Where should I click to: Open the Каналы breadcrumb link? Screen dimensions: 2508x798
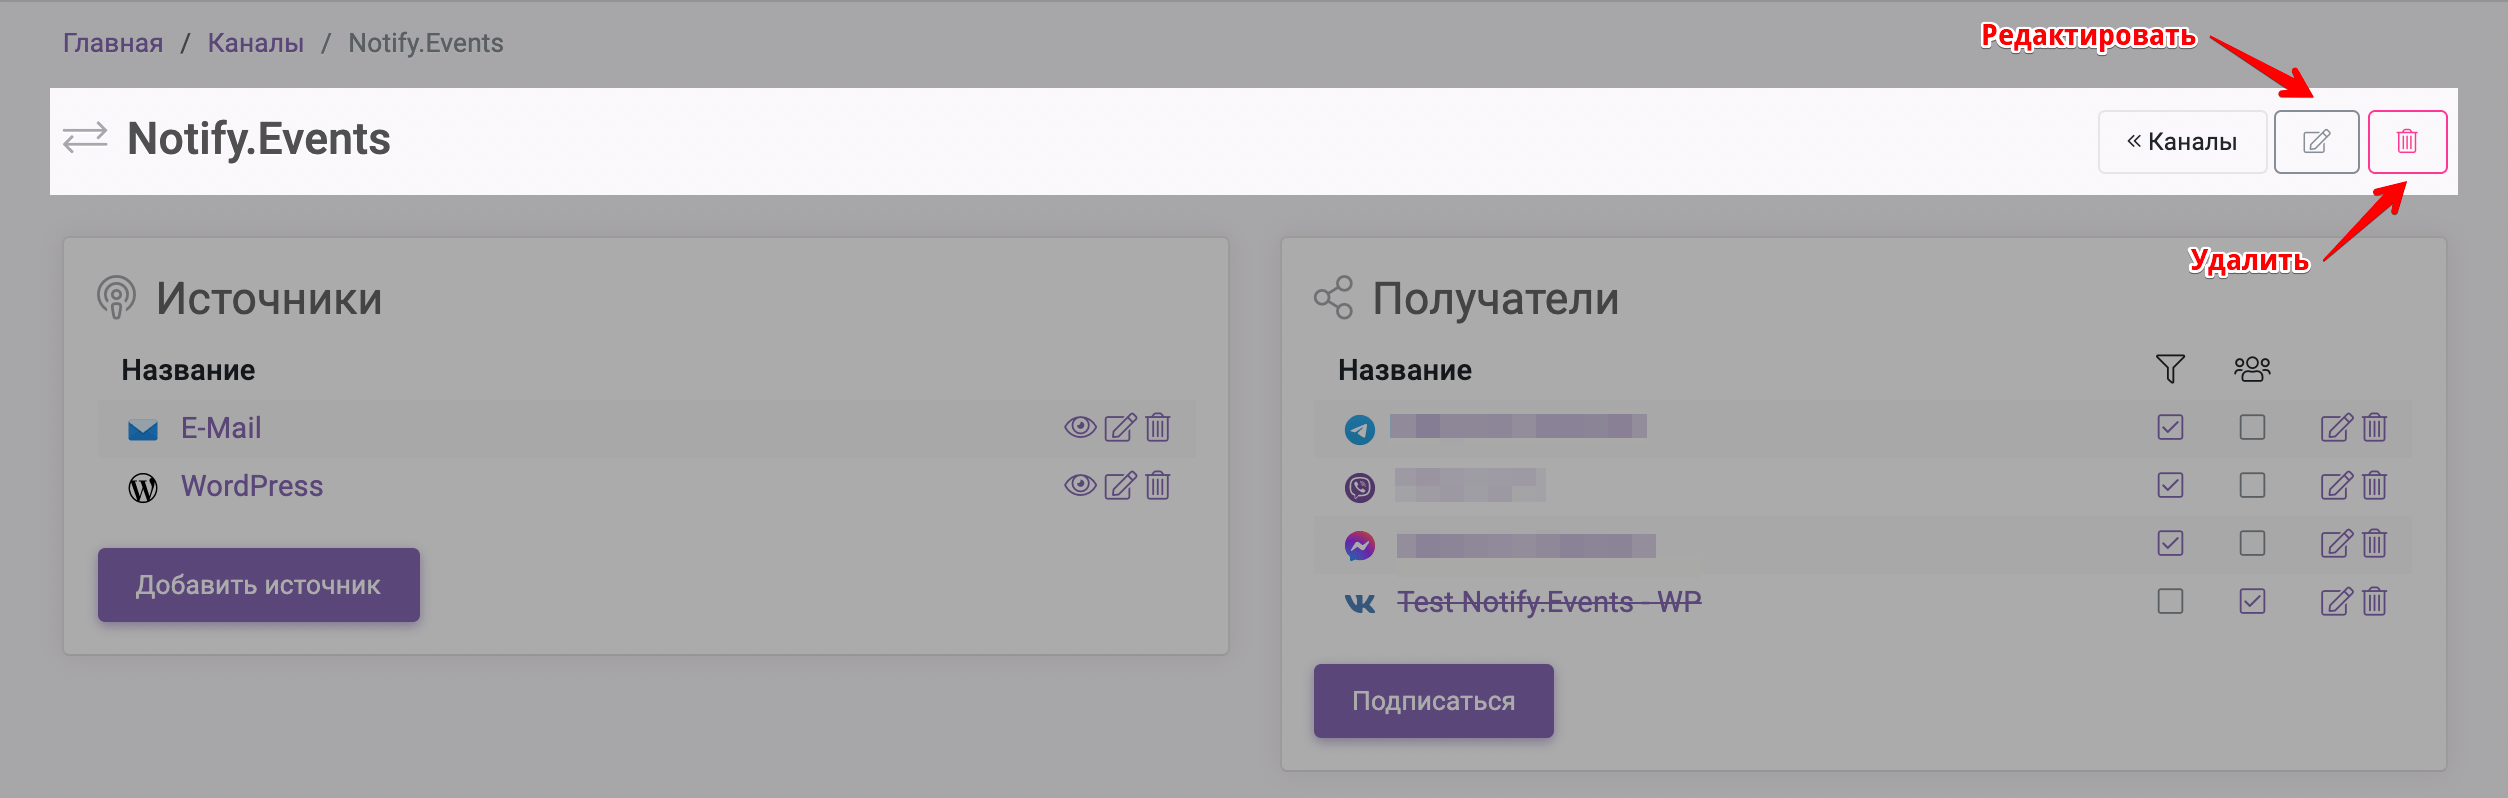pos(256,43)
